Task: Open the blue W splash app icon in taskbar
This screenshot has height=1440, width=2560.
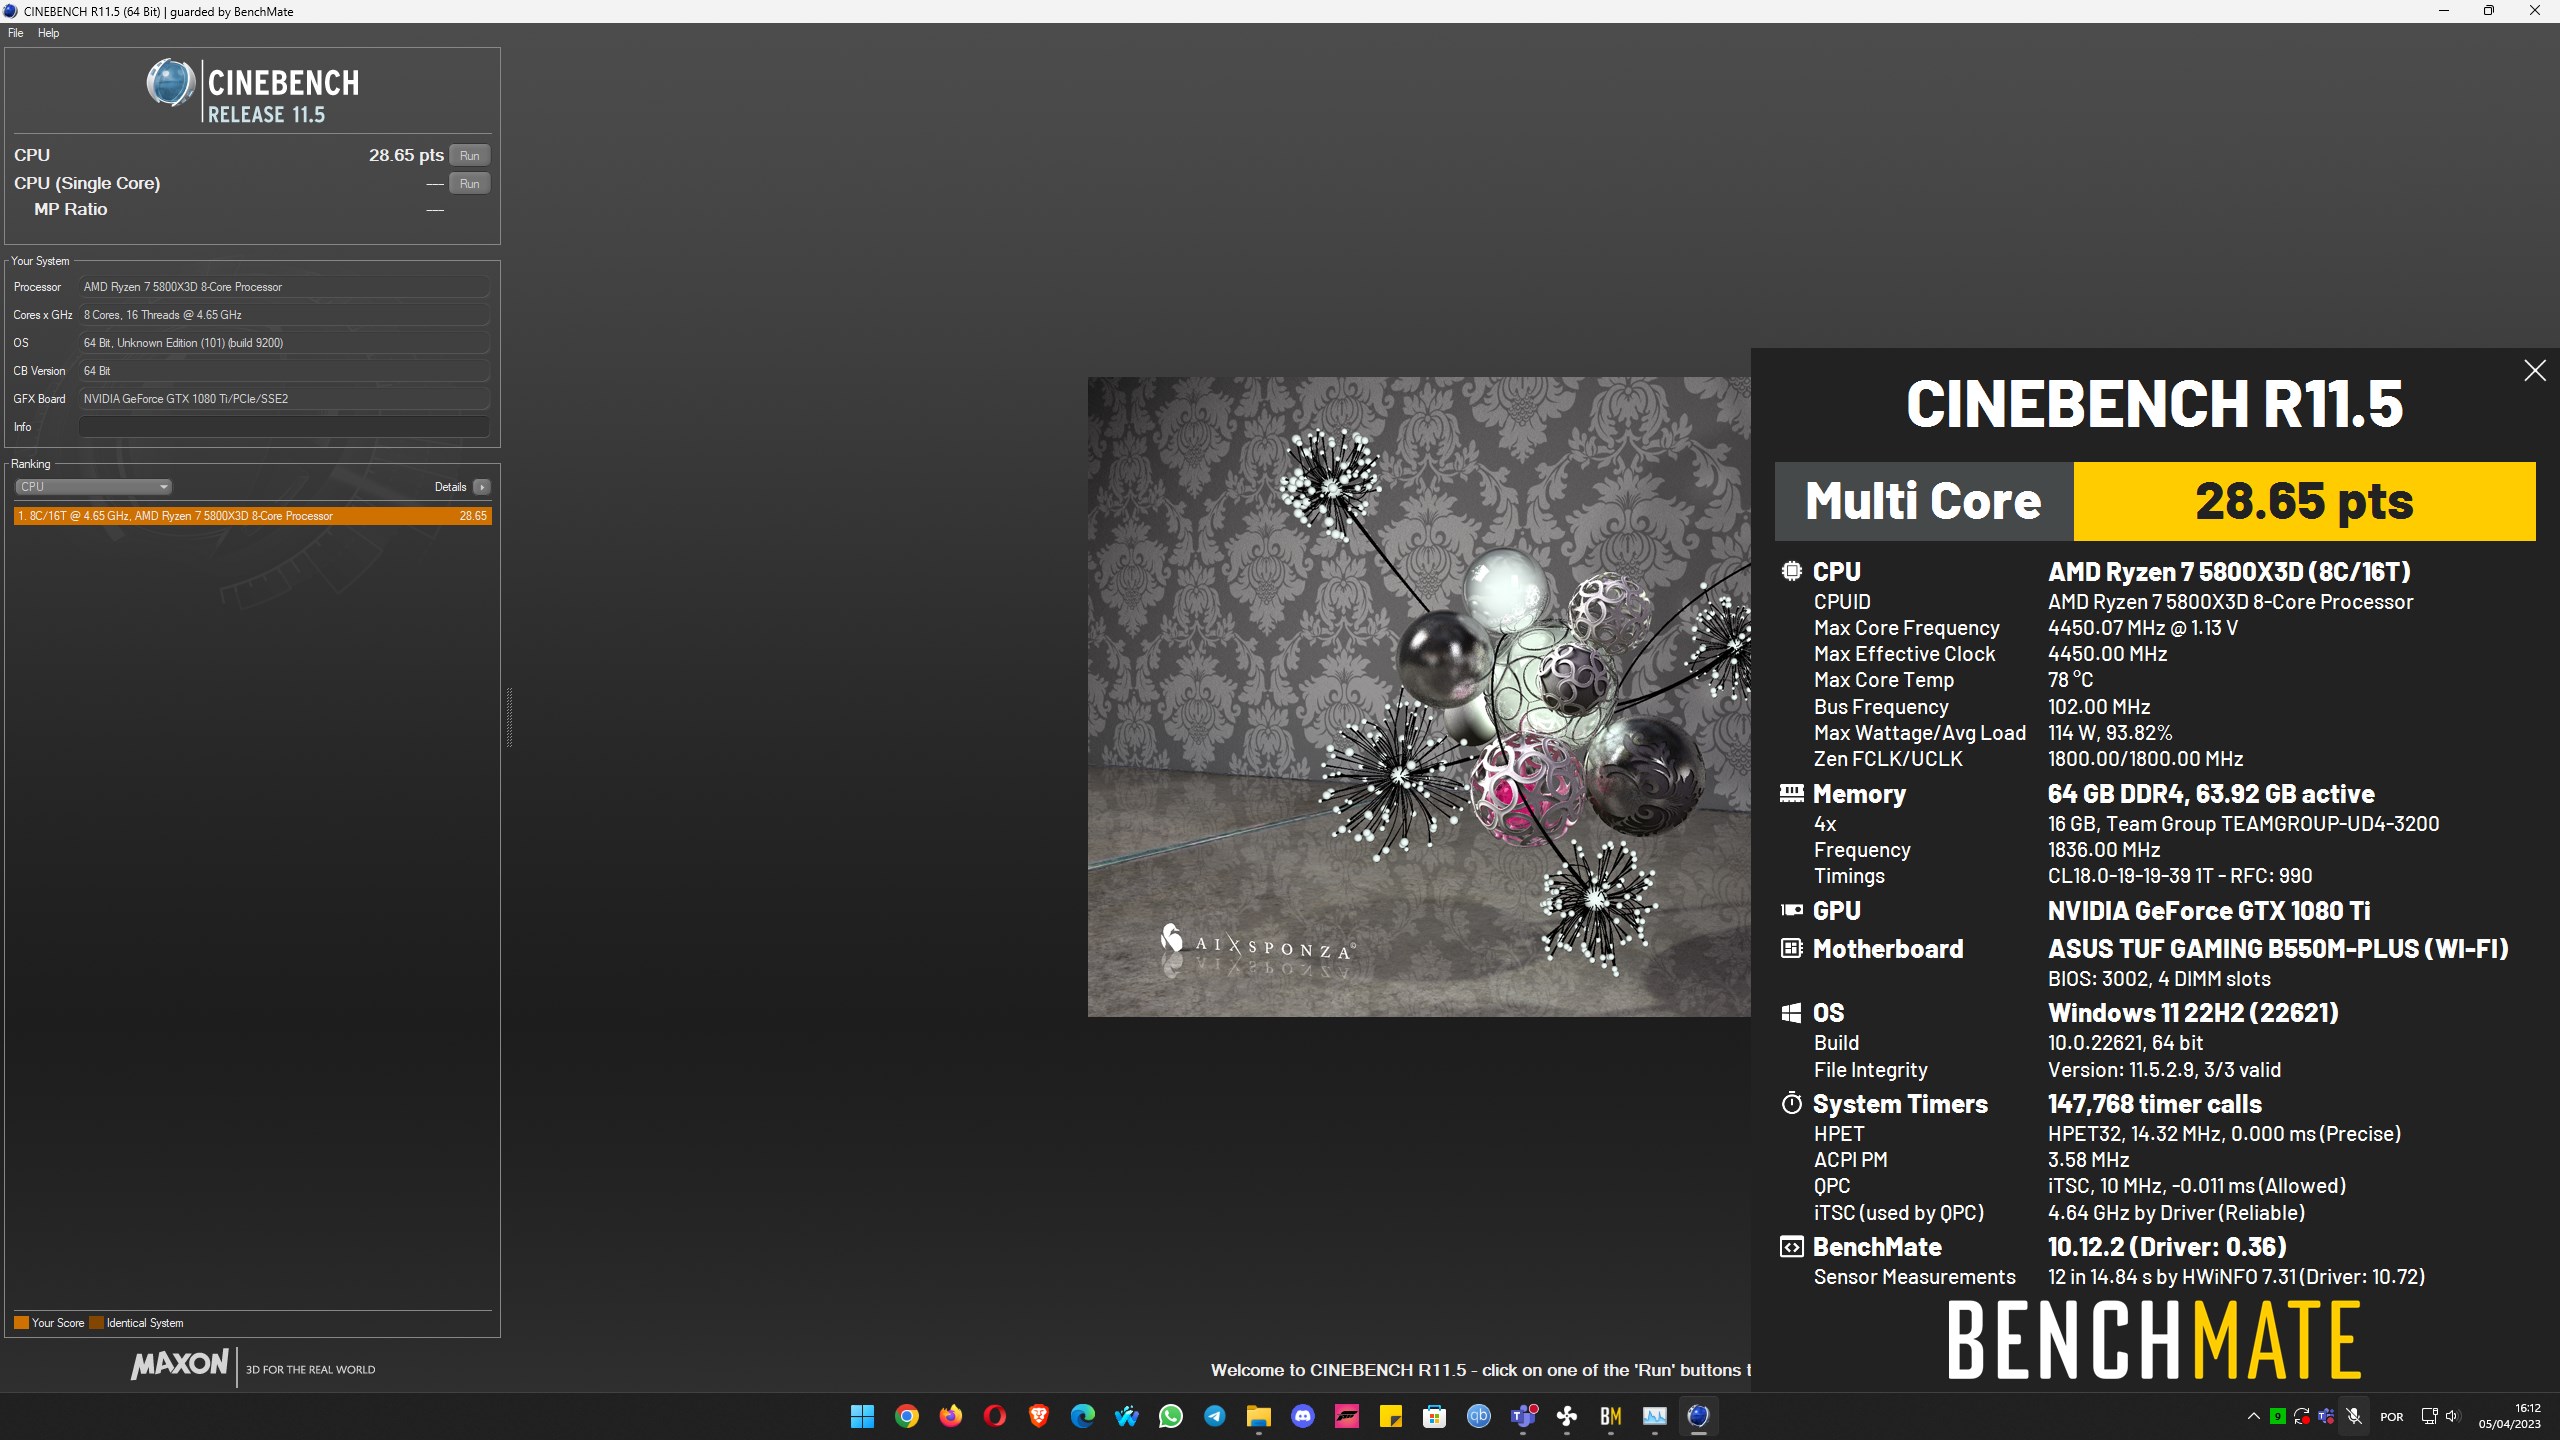Action: click(x=1126, y=1416)
